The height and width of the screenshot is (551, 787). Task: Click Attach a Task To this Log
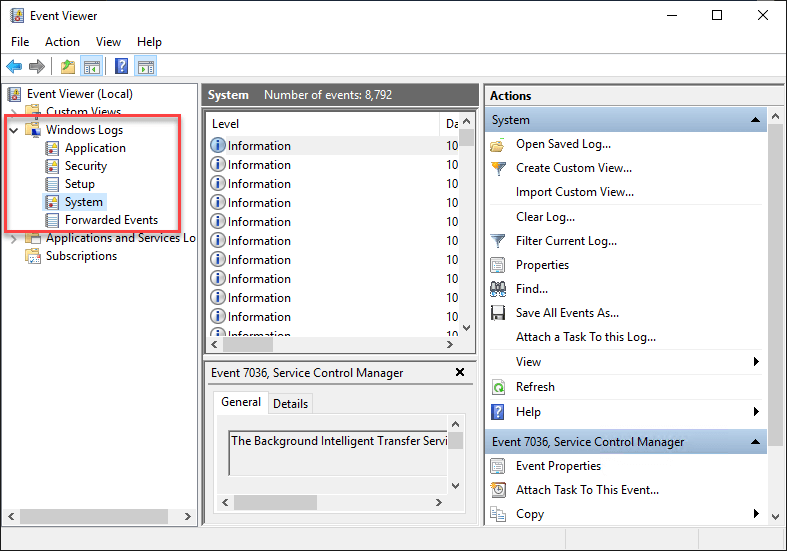586,337
